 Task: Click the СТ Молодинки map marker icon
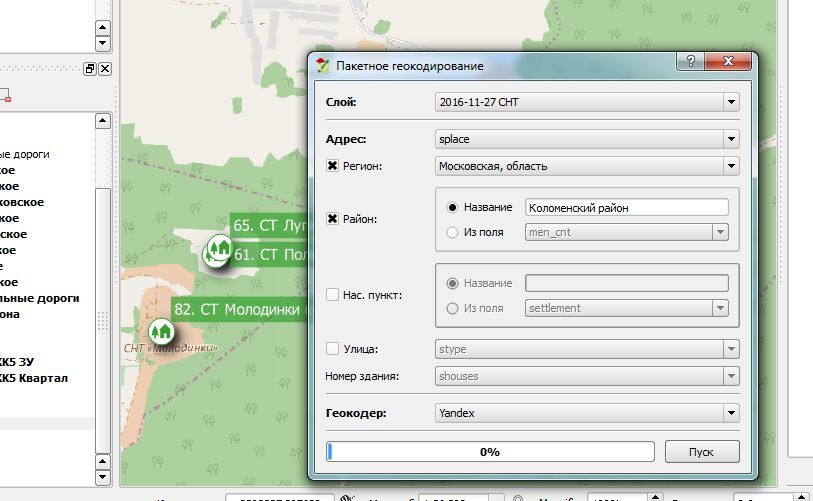(161, 331)
